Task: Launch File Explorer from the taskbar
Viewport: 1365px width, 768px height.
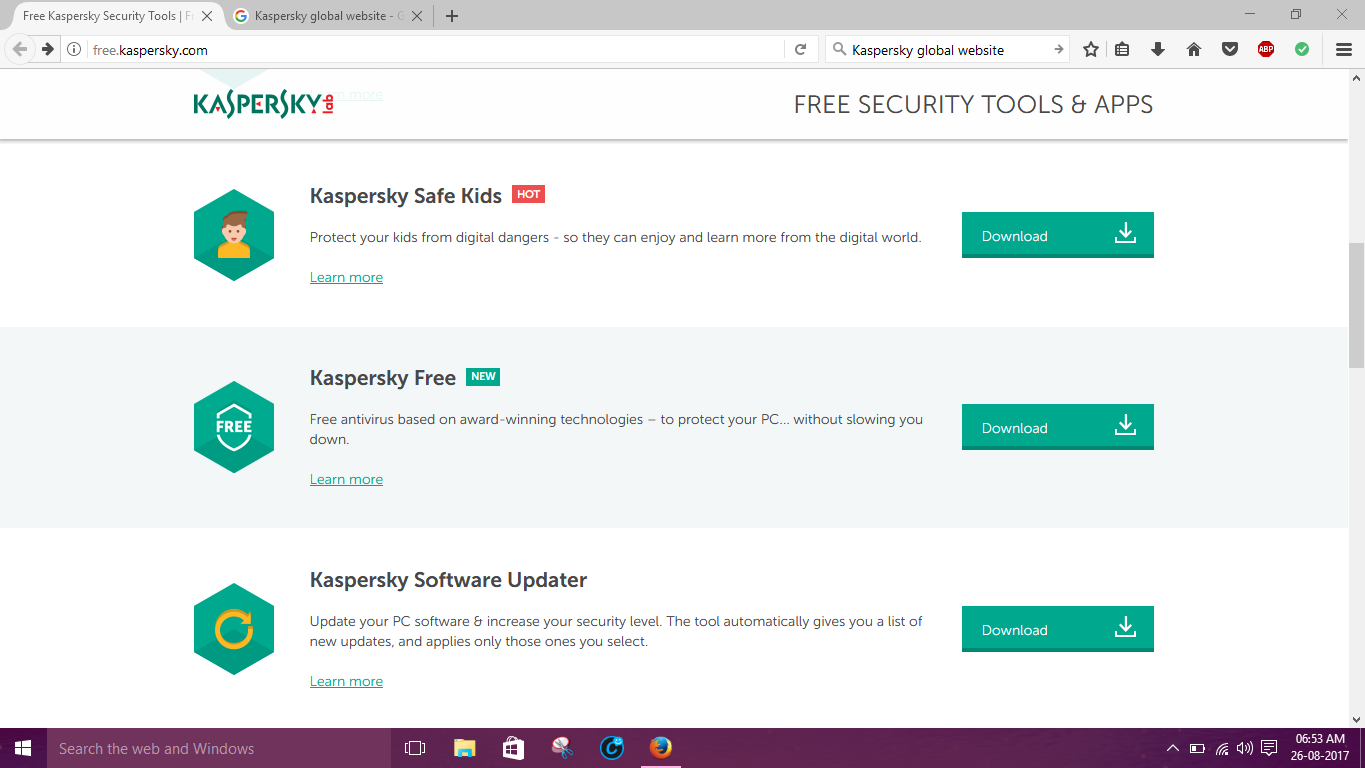Action: (x=464, y=748)
